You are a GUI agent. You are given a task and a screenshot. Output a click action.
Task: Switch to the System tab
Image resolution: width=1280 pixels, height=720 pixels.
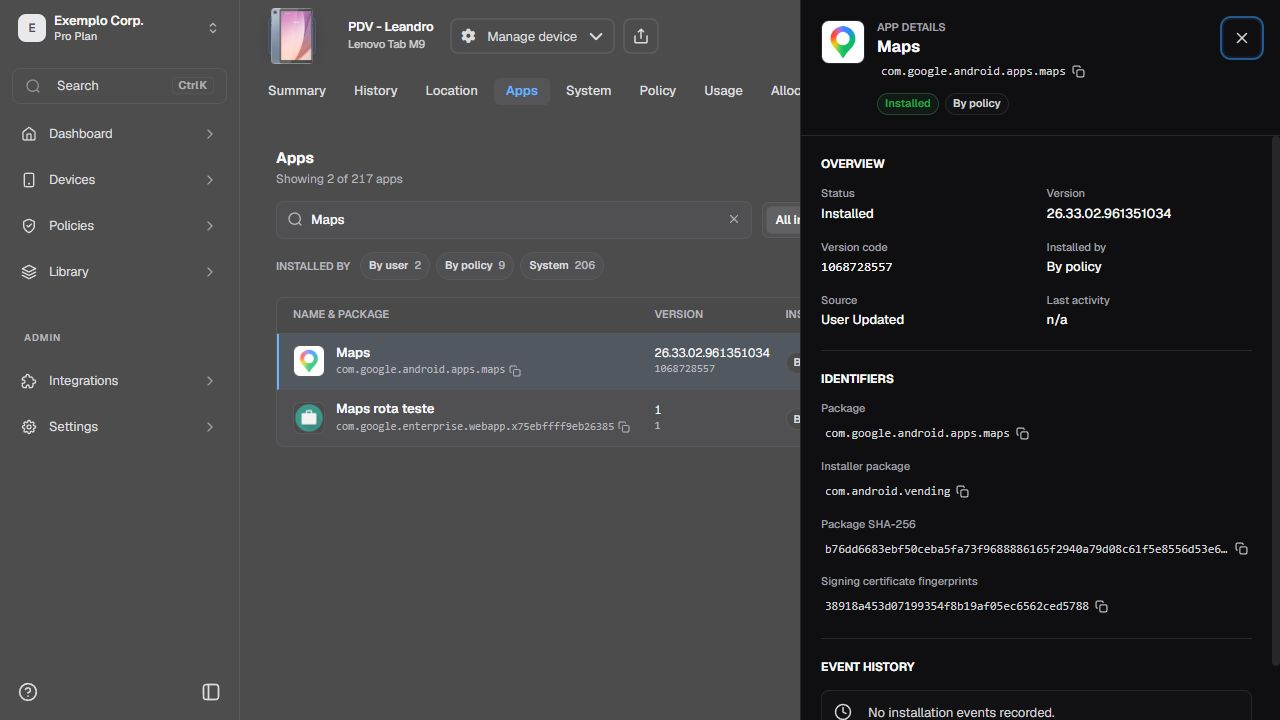(x=588, y=91)
